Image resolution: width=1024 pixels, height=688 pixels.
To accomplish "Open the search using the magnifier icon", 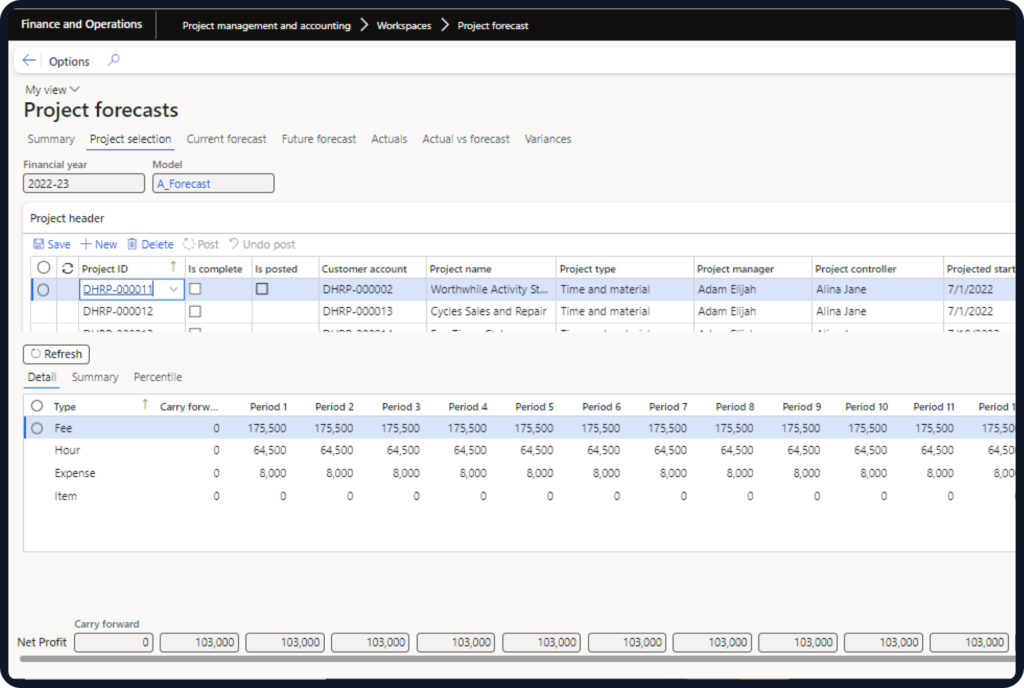I will point(115,60).
